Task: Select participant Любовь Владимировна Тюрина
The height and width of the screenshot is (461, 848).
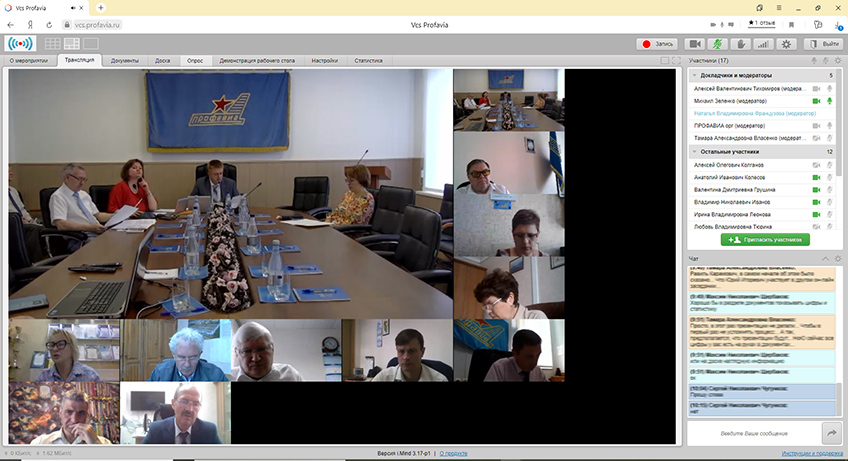Action: 733,227
